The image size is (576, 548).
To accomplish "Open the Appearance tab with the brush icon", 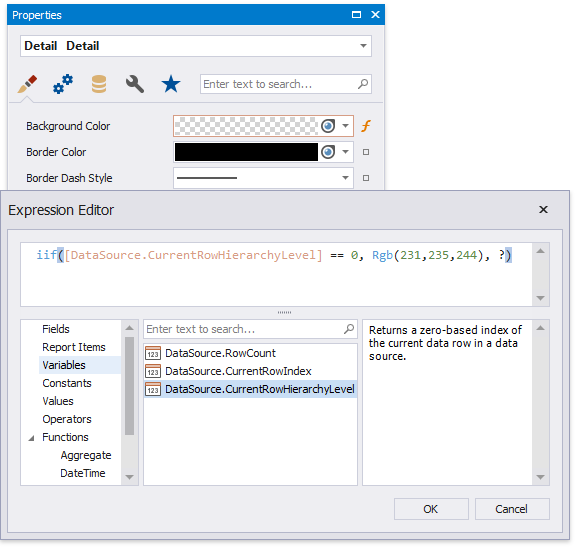I will (x=27, y=84).
